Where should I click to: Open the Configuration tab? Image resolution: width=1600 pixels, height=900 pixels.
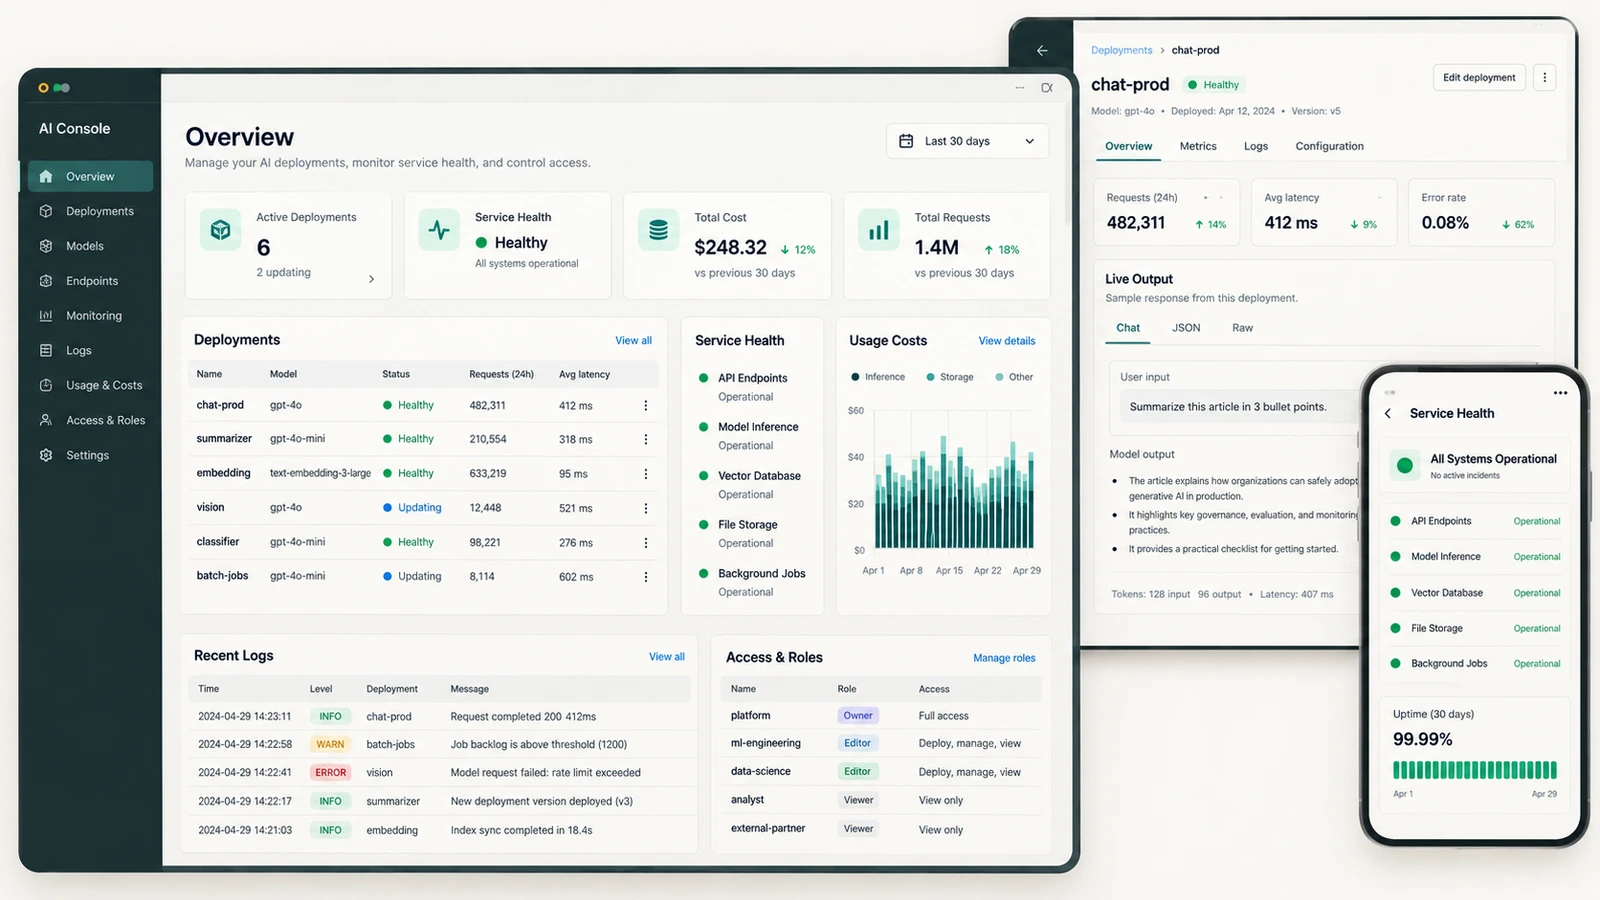click(1329, 146)
